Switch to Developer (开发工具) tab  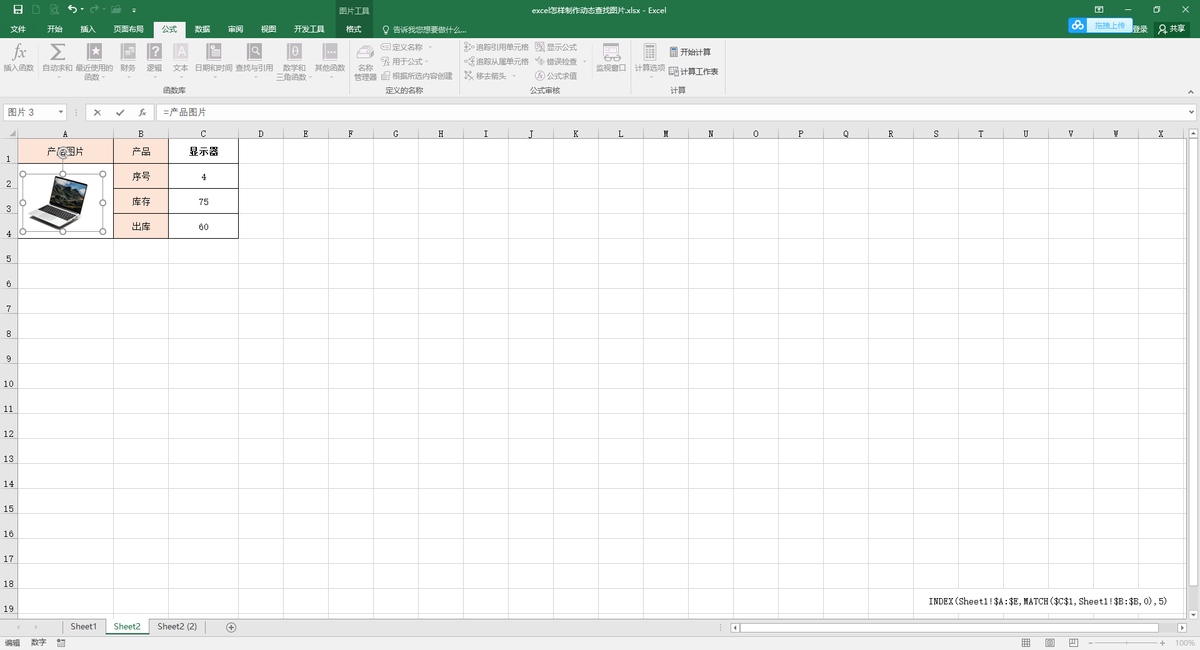[x=309, y=29]
